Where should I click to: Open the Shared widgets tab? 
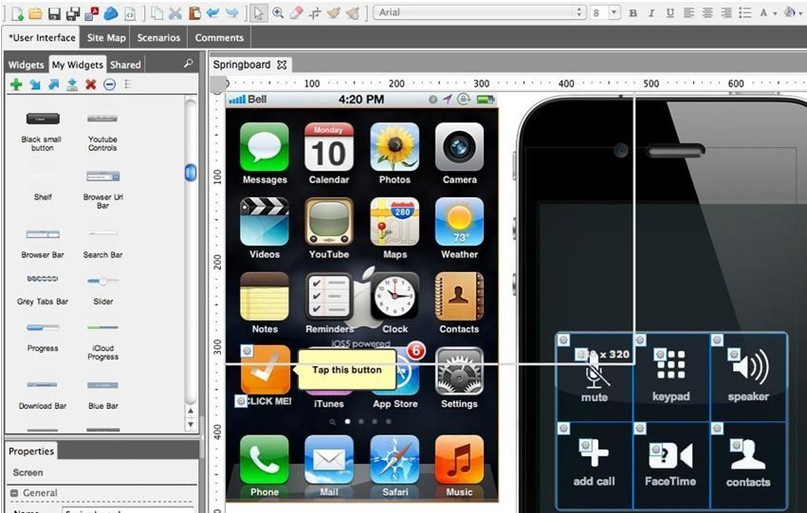[x=126, y=65]
